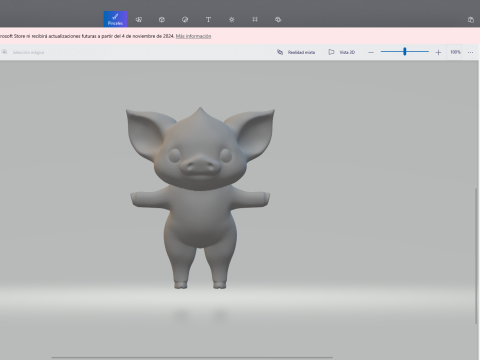Click the vertical scrollbar of canvas
The height and width of the screenshot is (360, 480).
pyautogui.click(x=476, y=255)
